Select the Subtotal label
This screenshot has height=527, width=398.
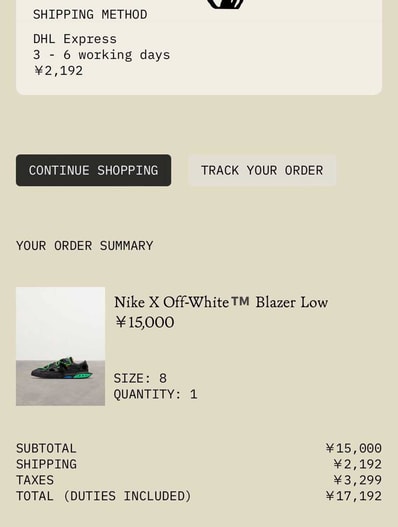(x=46, y=448)
